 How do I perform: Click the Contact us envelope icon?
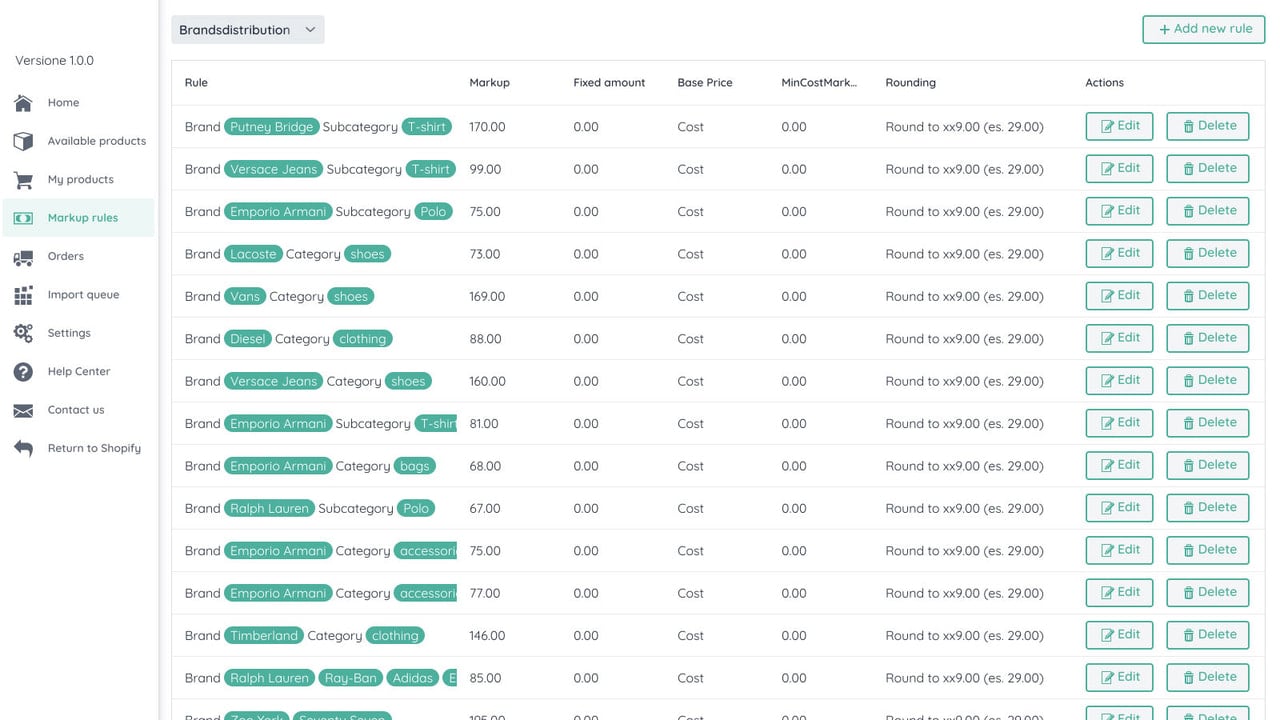click(23, 410)
